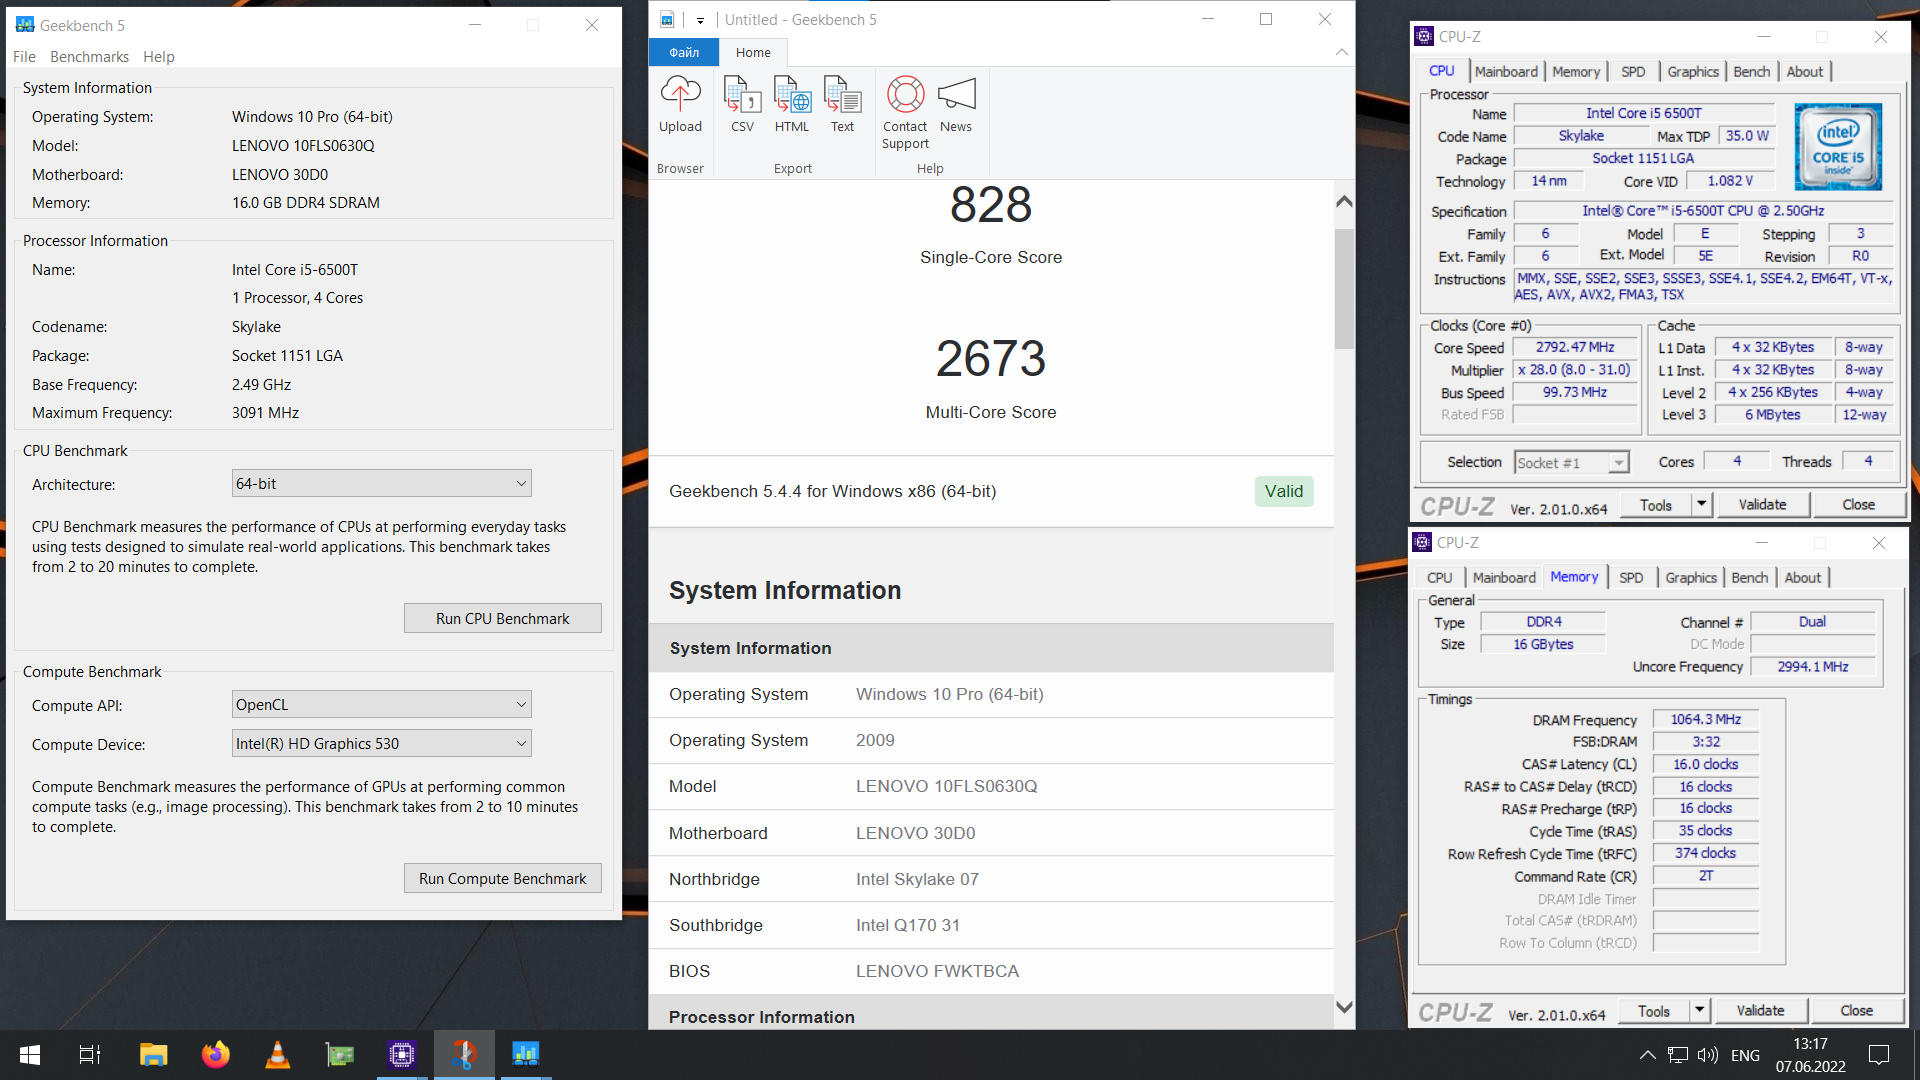This screenshot has height=1080, width=1920.
Task: Switch to CPU-Z via its taskbar icon
Action: coord(402,1055)
